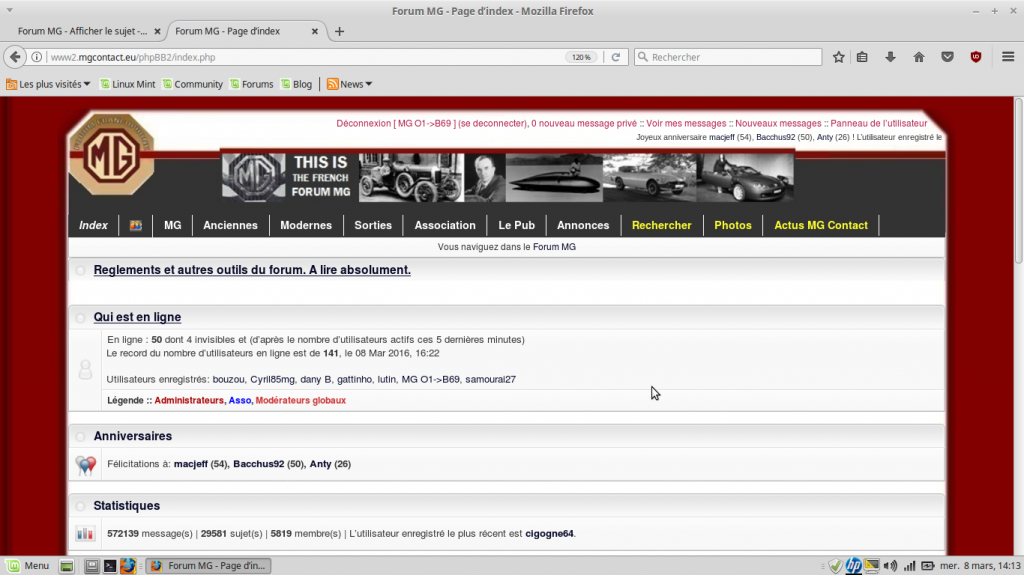The width and height of the screenshot is (1024, 575).
Task: Open the Pocket icon in toolbar
Action: click(x=948, y=57)
